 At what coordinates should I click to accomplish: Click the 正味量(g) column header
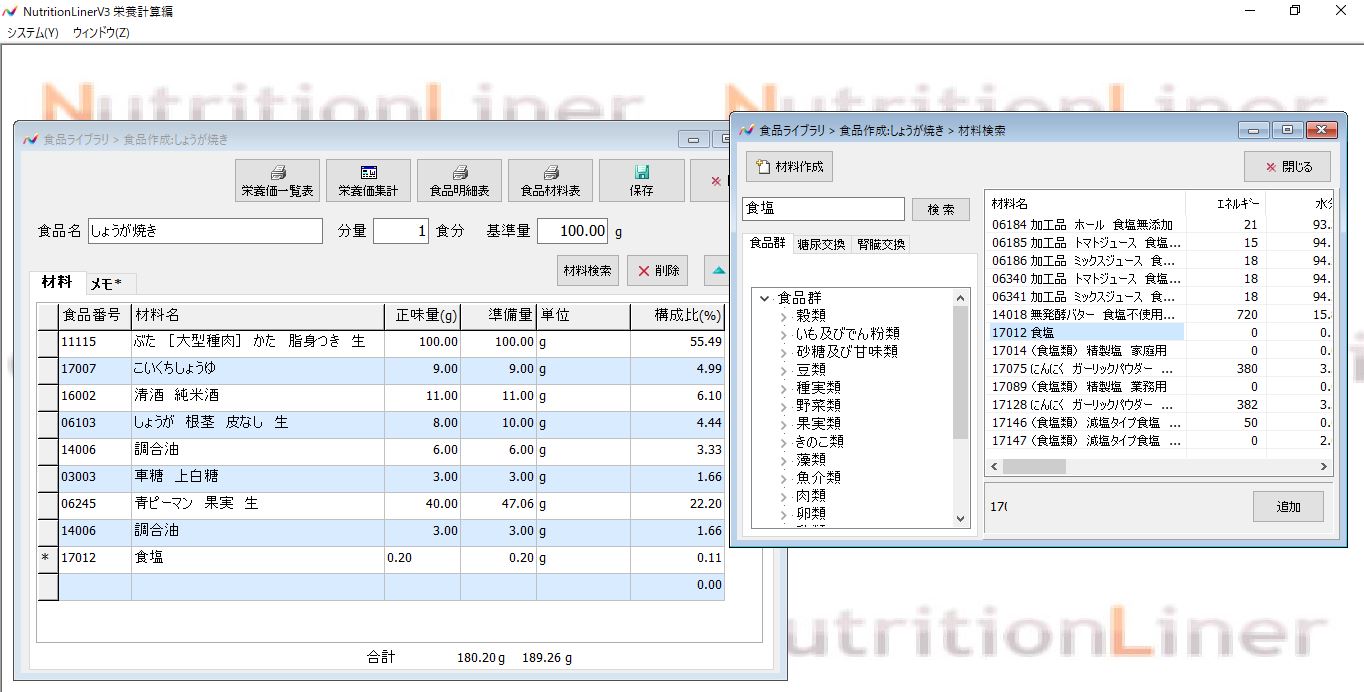(x=423, y=316)
